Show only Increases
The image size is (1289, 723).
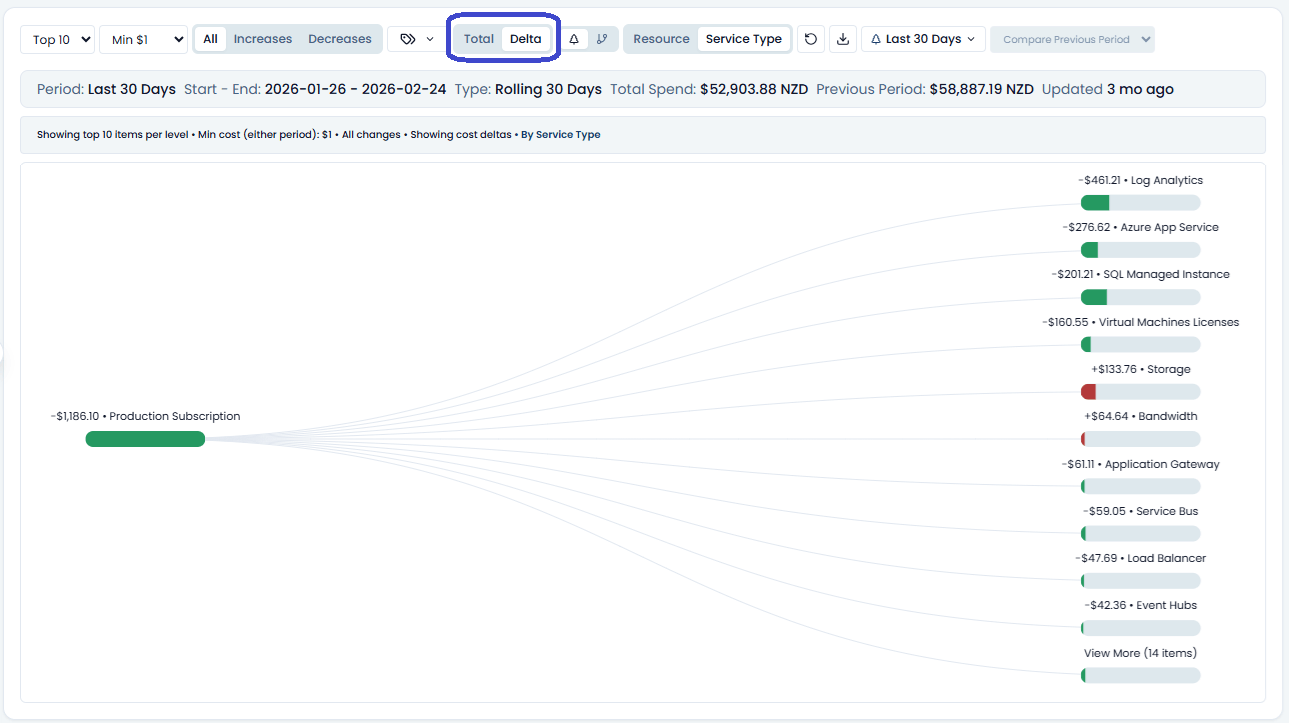click(263, 39)
